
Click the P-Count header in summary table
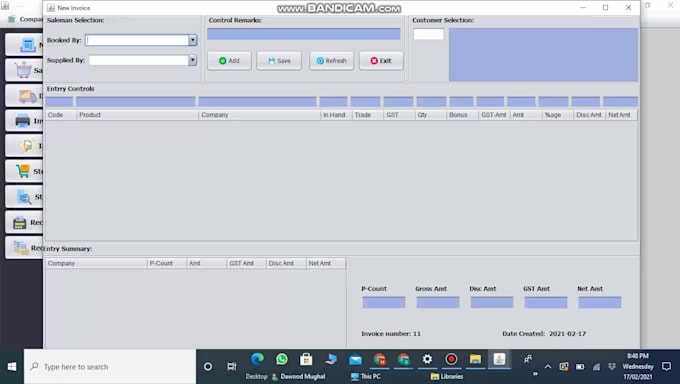pyautogui.click(x=167, y=263)
